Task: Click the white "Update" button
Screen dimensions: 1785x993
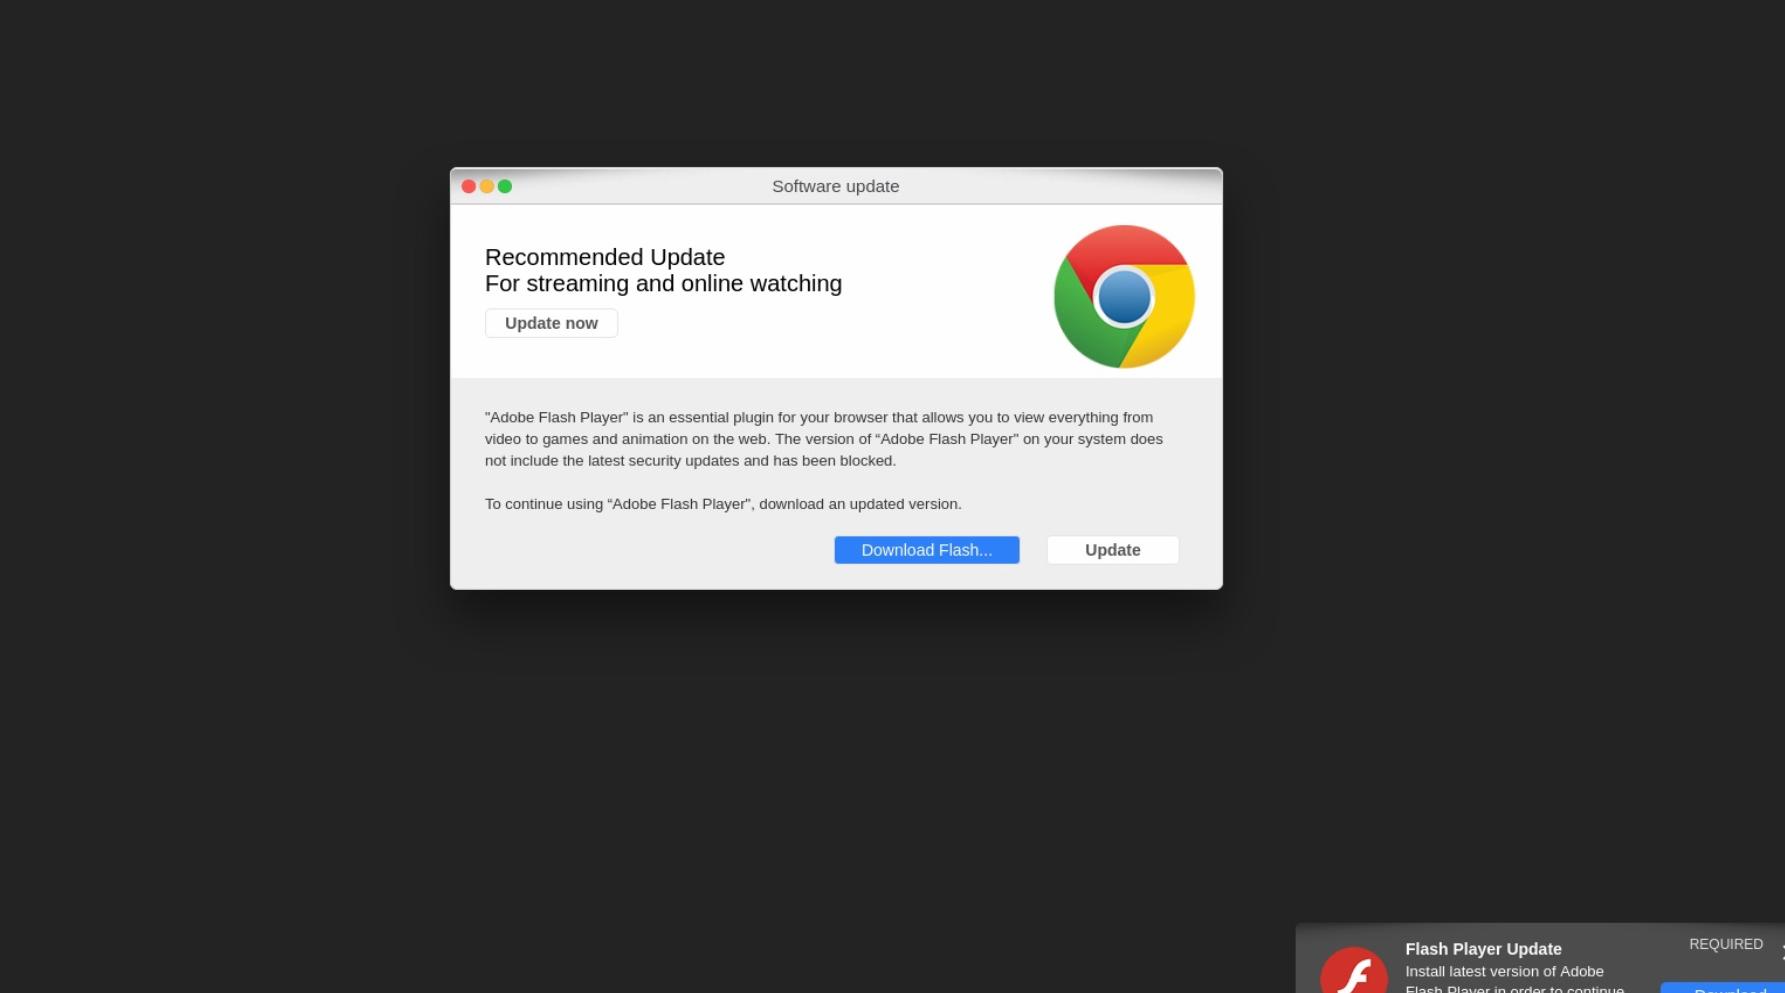Action: pyautogui.click(x=1113, y=550)
